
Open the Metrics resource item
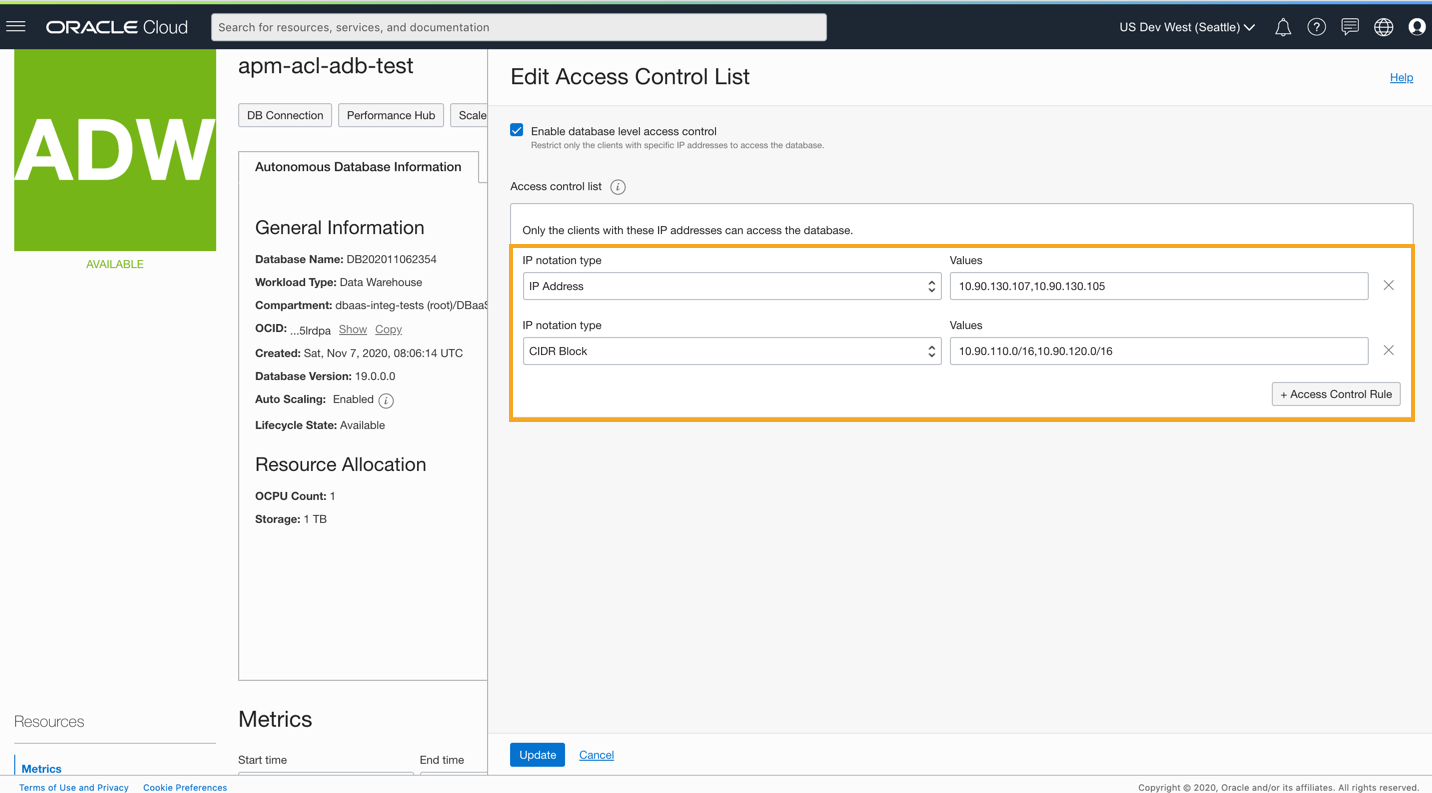point(41,768)
